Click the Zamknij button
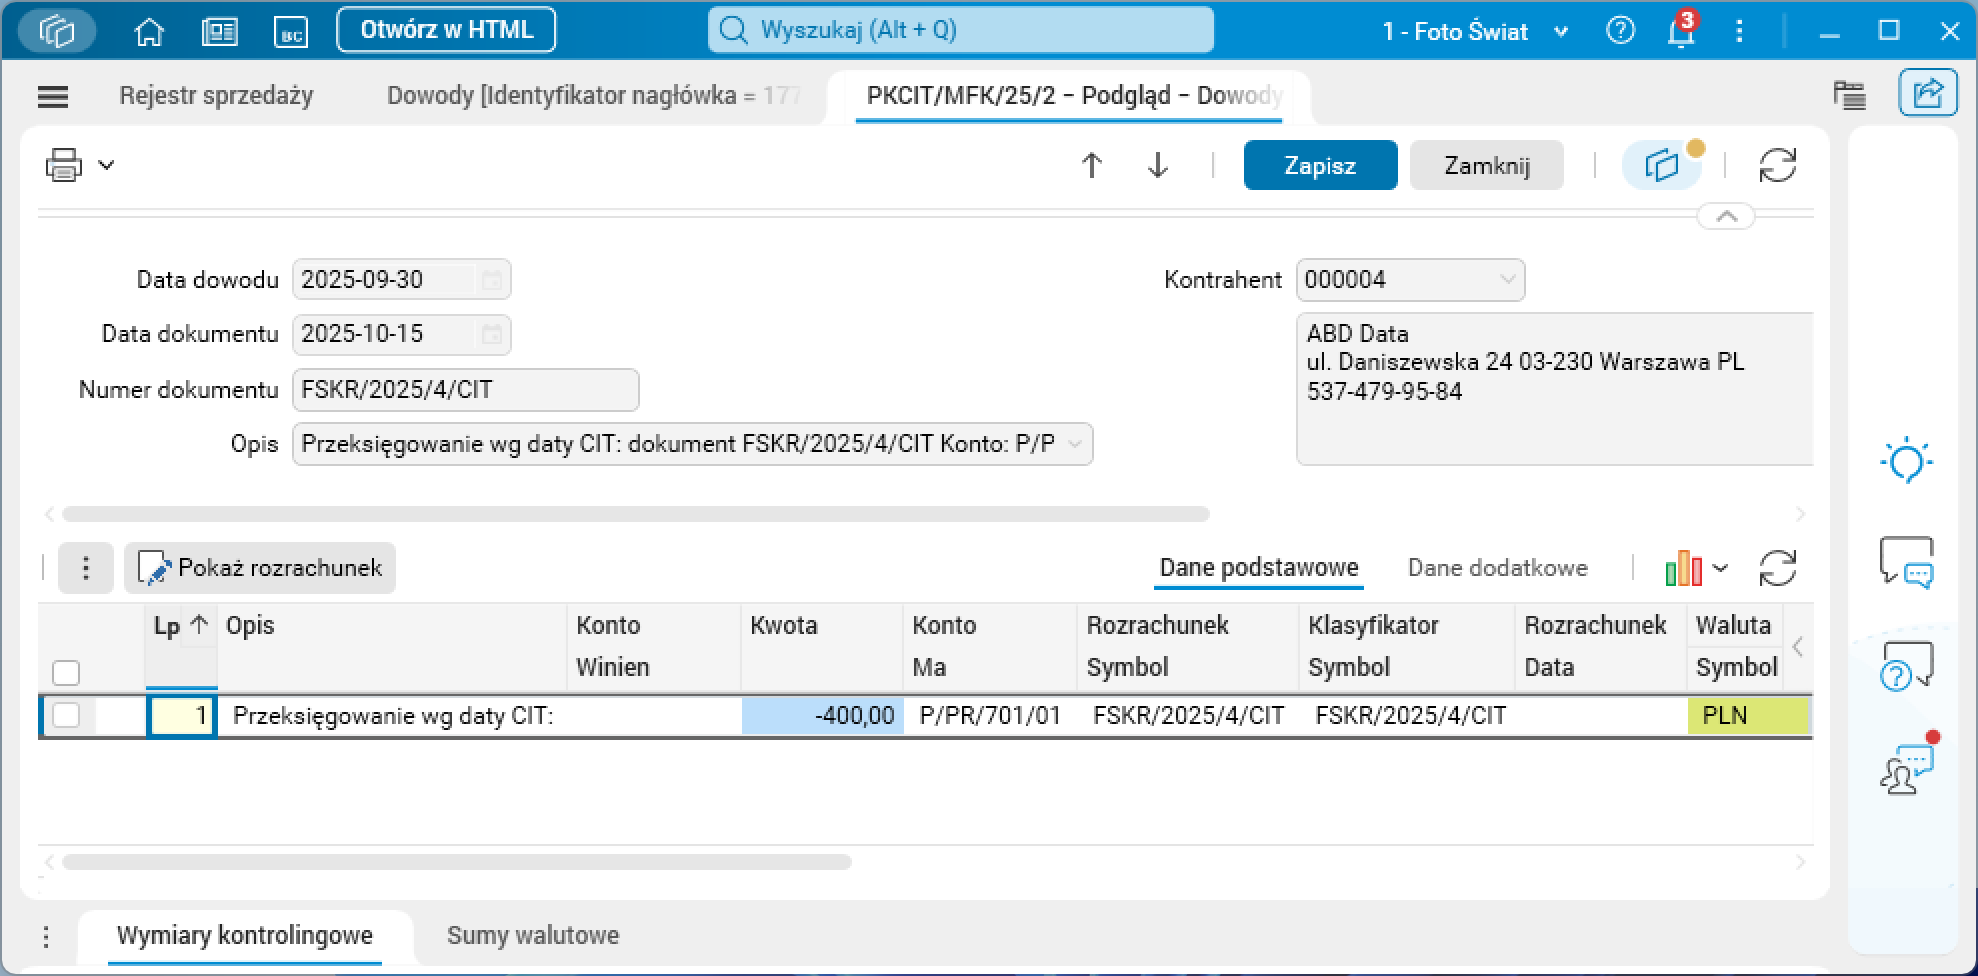This screenshot has width=1978, height=976. (1487, 165)
